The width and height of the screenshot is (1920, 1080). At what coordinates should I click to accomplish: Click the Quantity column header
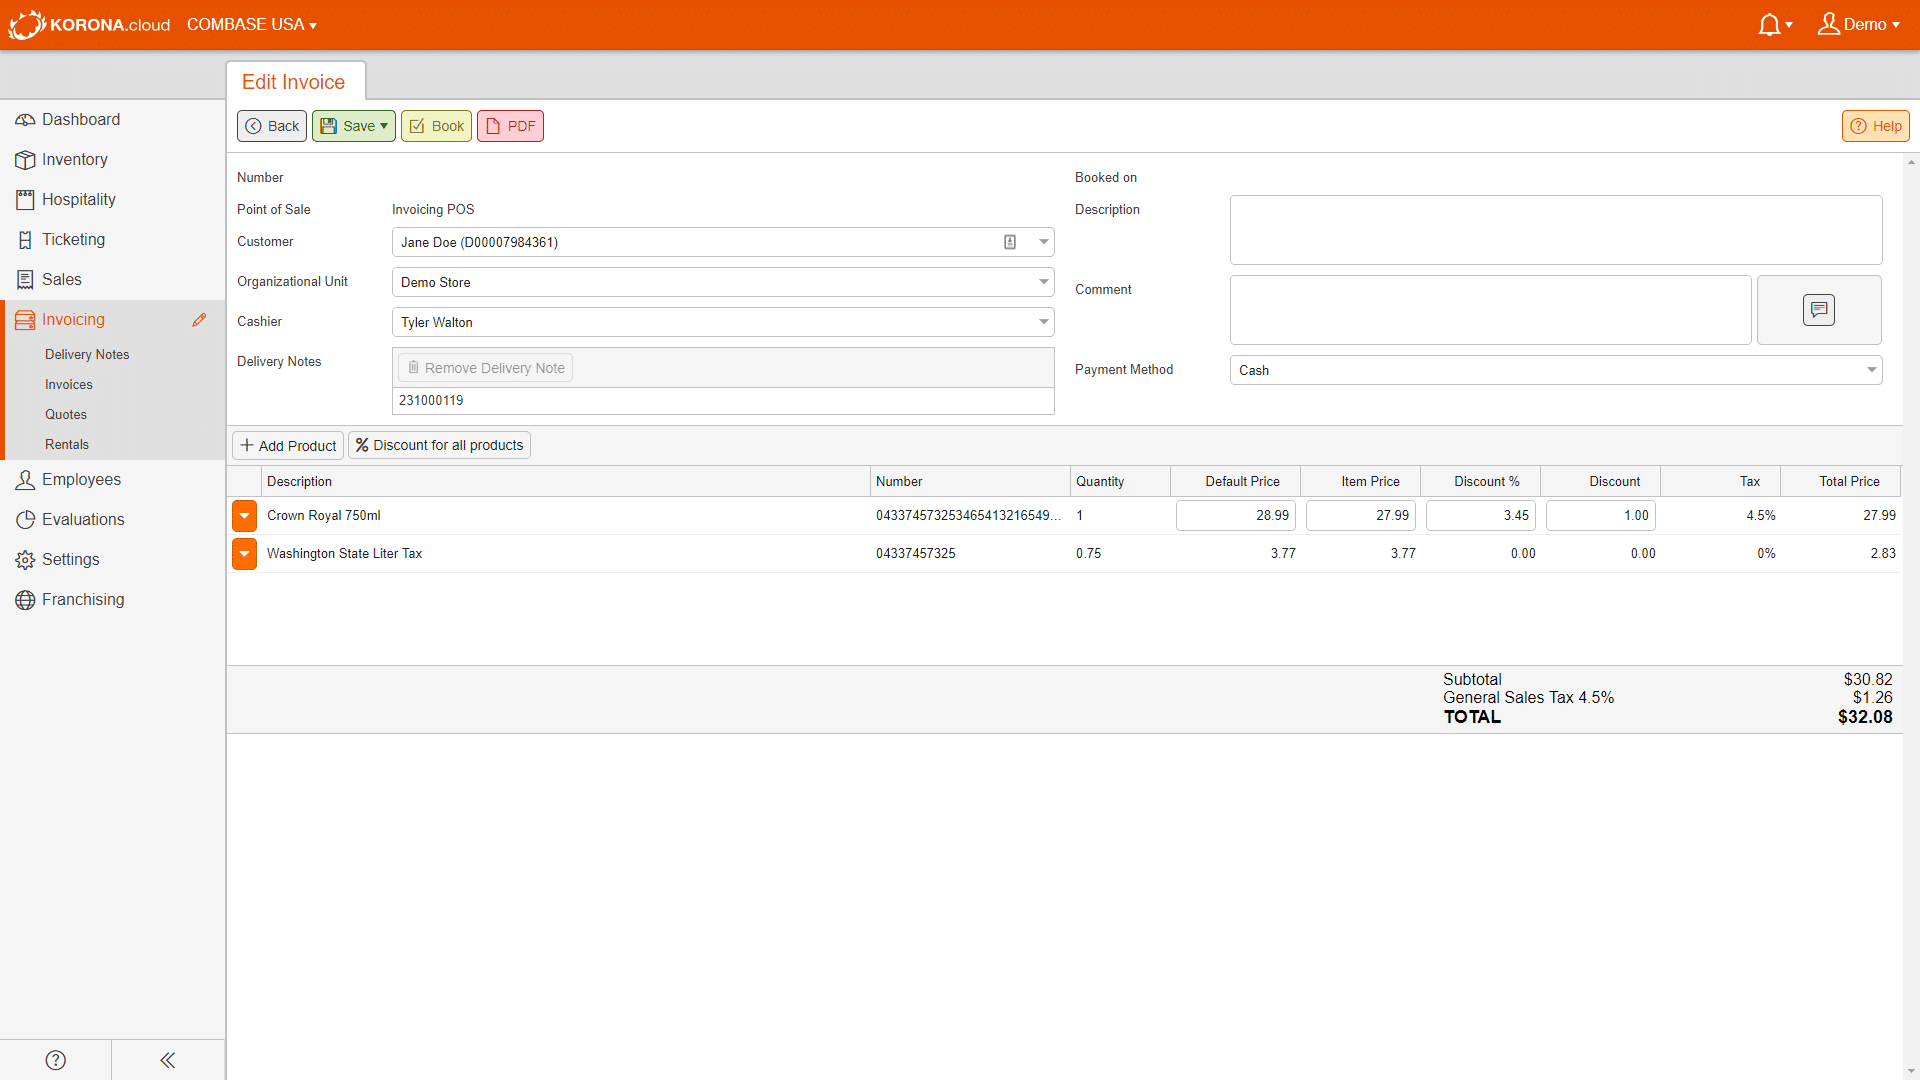(x=1120, y=482)
